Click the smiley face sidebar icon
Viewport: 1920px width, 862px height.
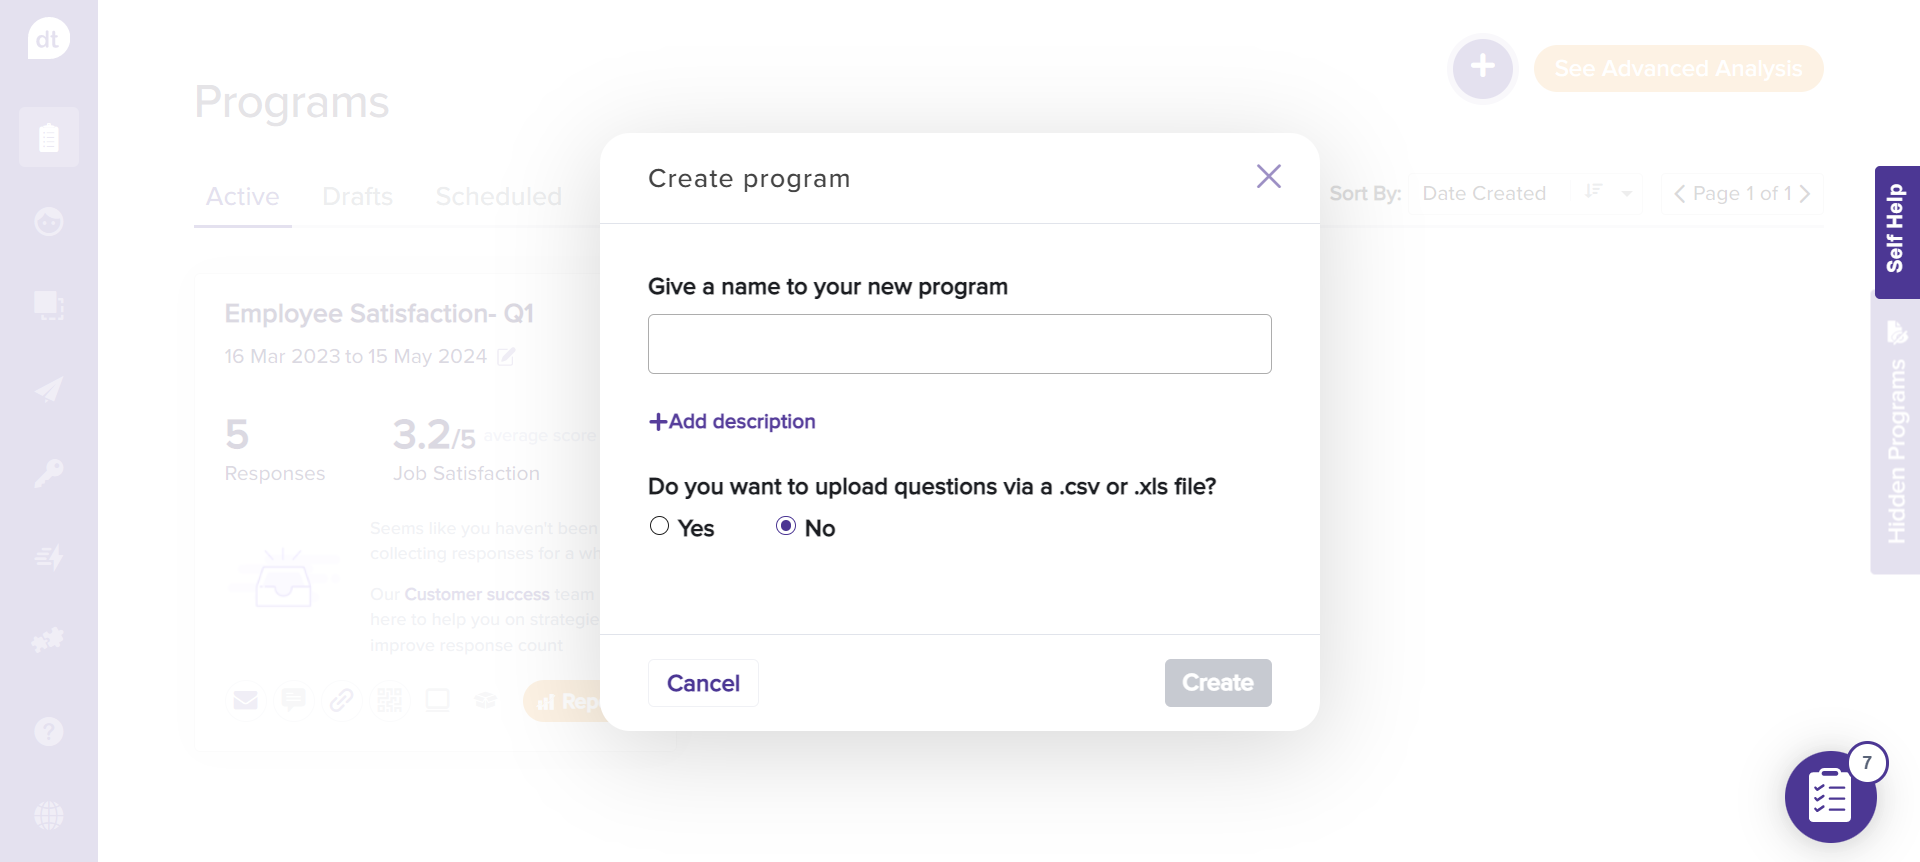coord(48,221)
